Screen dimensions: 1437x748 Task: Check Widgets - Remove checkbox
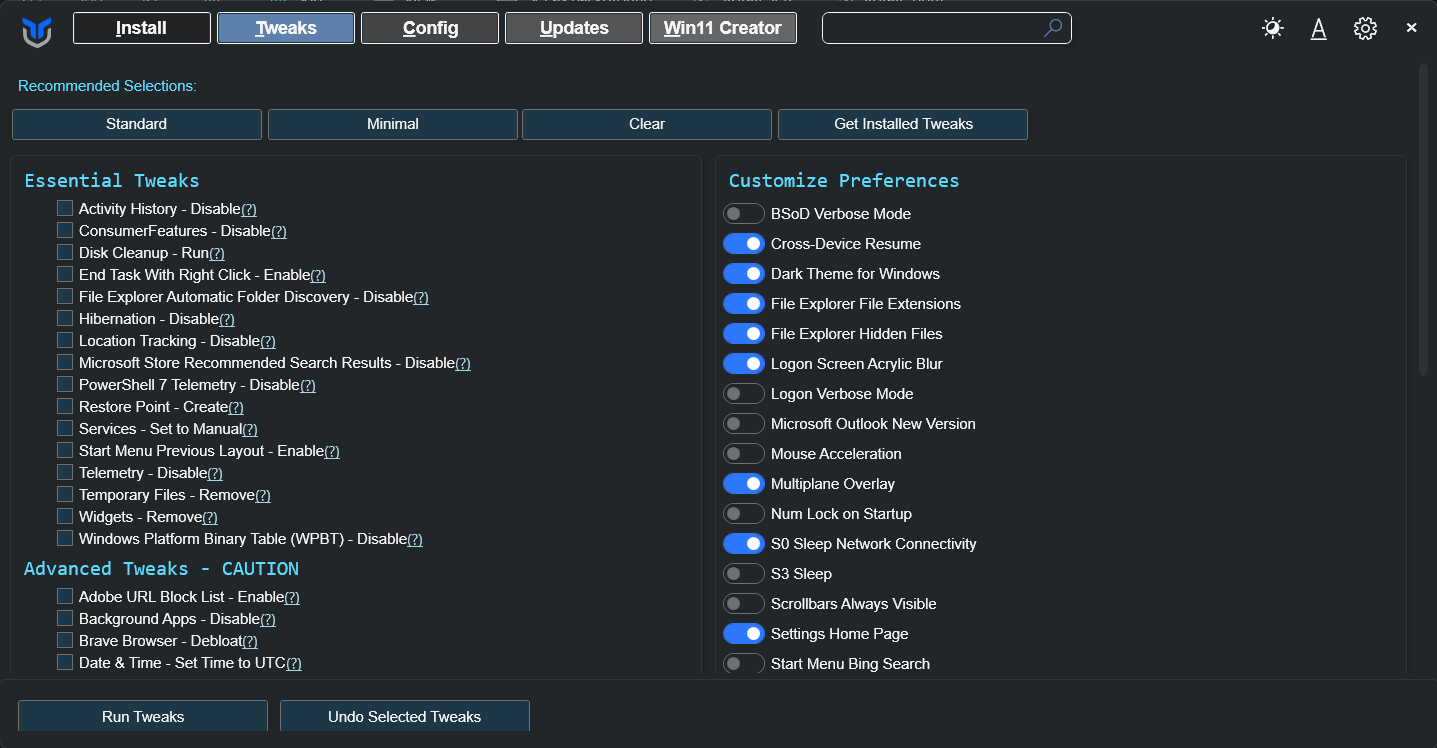[65, 516]
